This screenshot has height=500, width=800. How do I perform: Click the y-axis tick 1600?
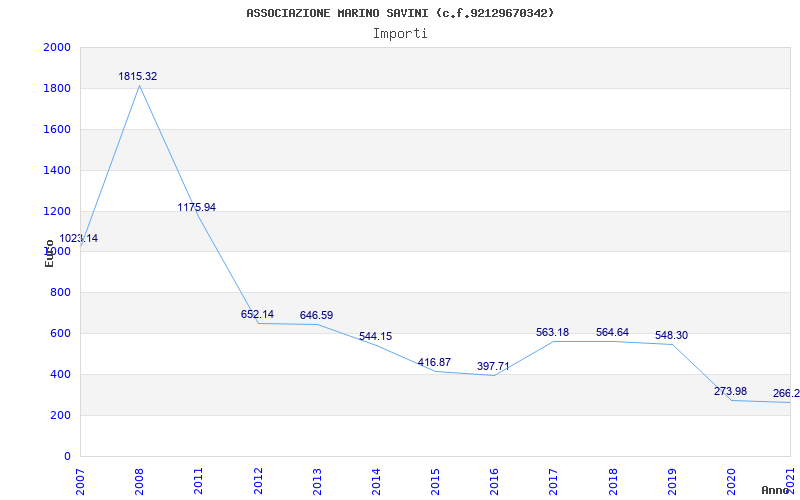click(57, 130)
